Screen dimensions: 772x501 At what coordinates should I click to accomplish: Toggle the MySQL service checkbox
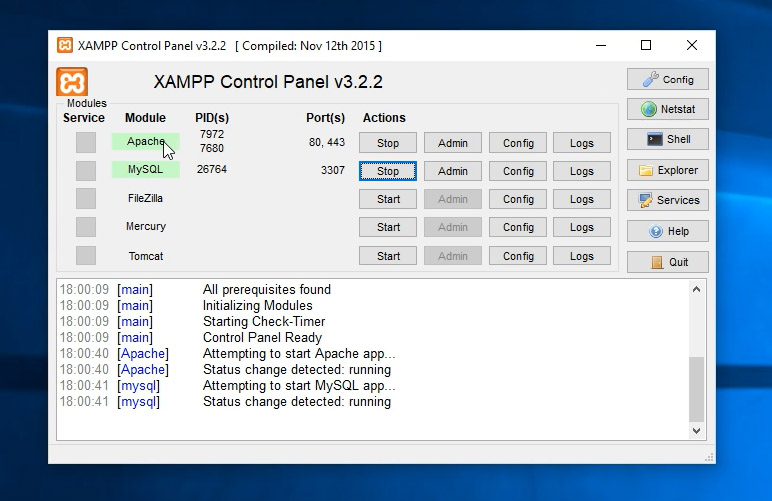(86, 171)
